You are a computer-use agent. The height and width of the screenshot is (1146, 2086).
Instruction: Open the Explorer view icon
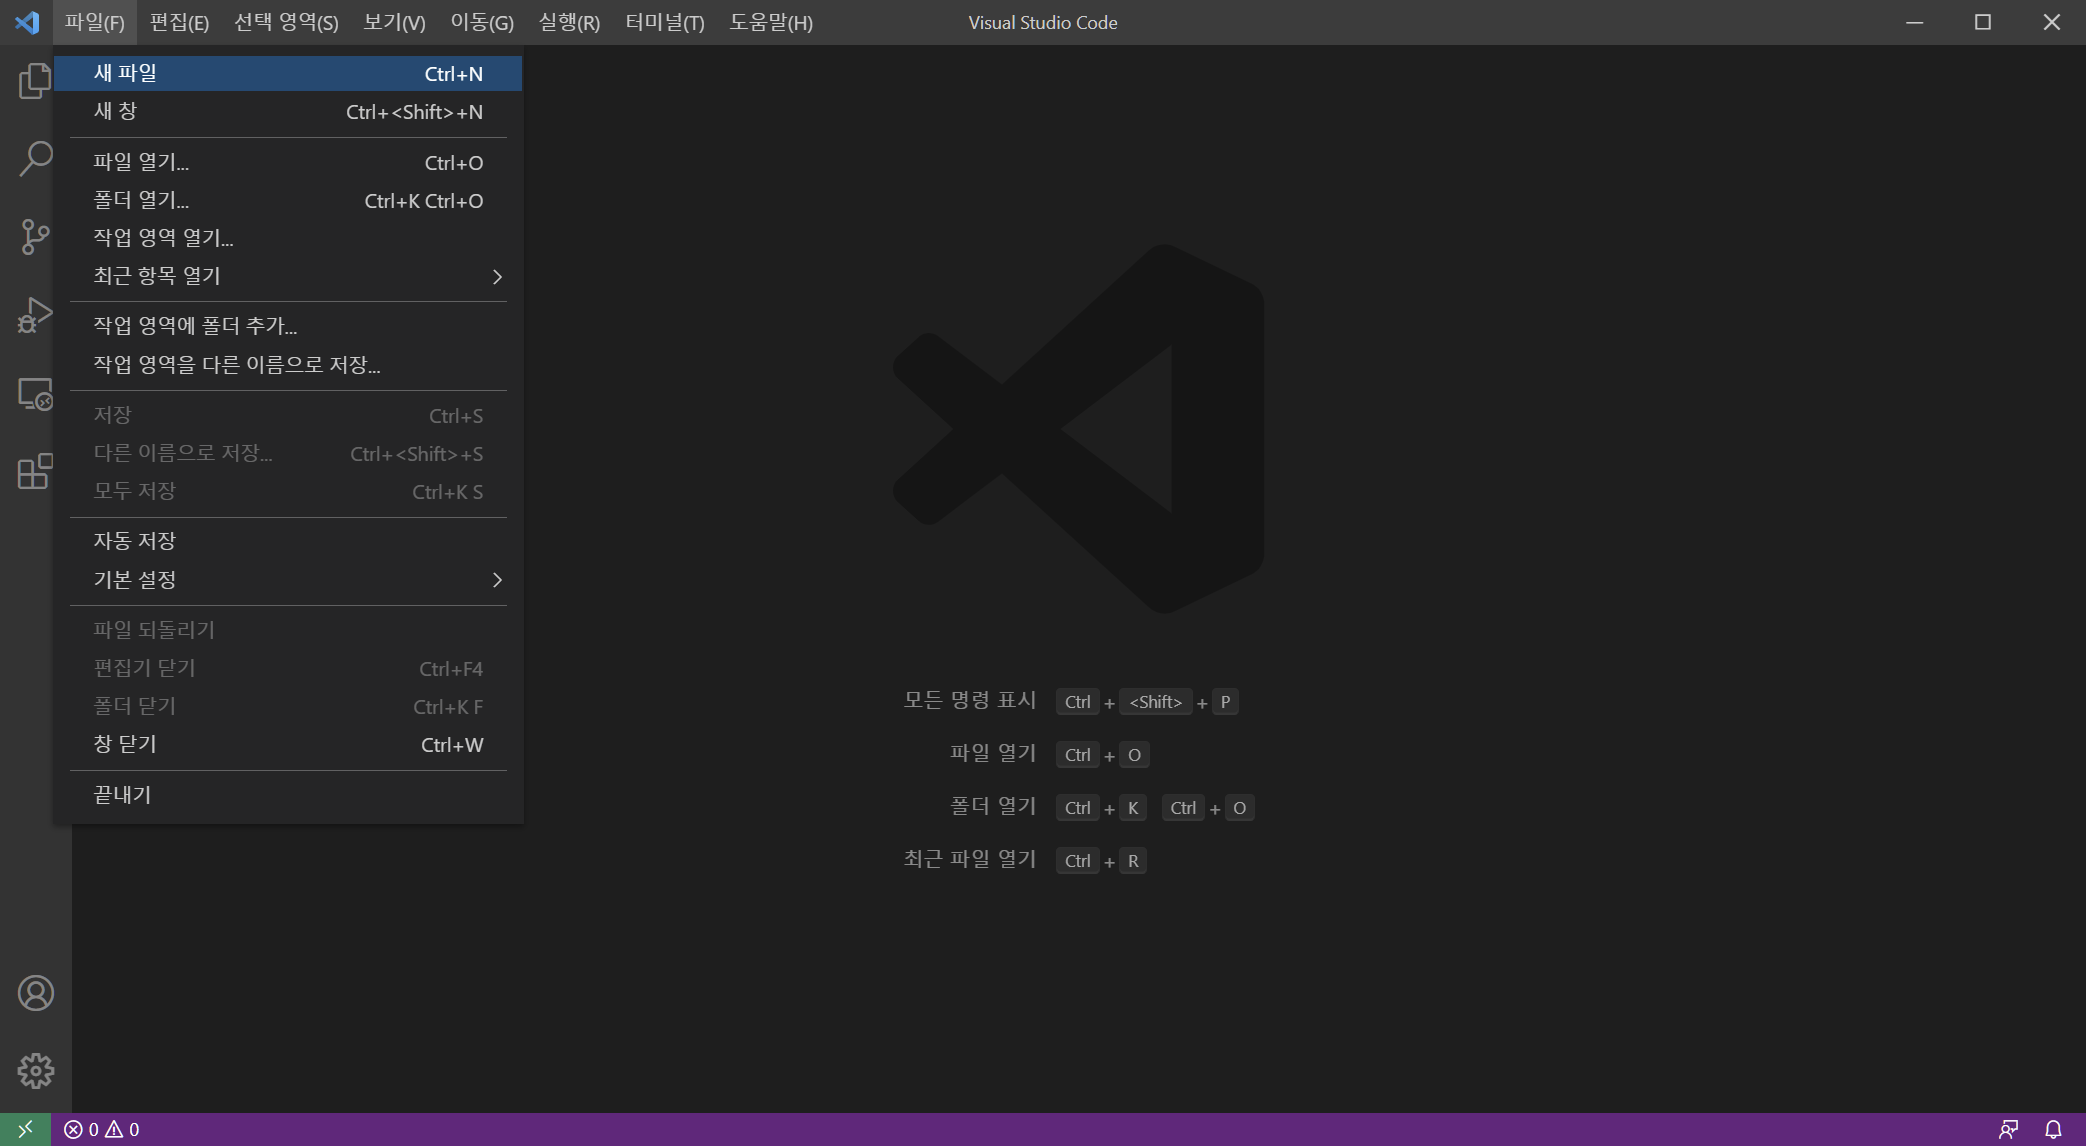pyautogui.click(x=35, y=81)
